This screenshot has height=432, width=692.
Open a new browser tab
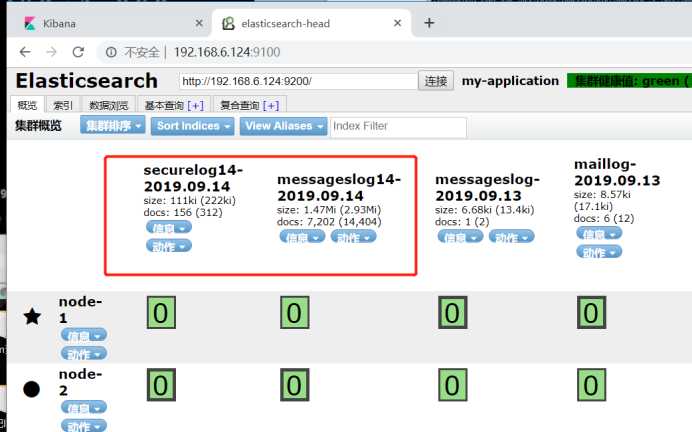tap(429, 23)
